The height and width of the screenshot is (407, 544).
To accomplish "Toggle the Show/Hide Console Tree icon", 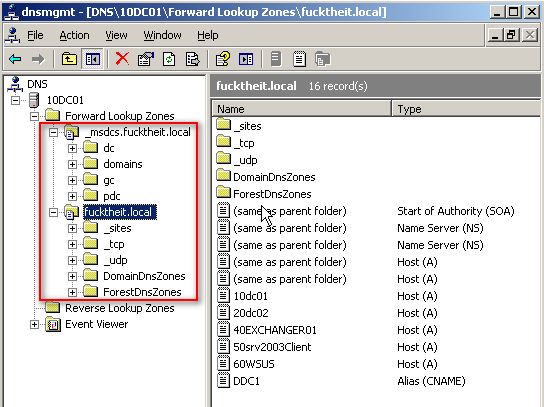I will 93,59.
